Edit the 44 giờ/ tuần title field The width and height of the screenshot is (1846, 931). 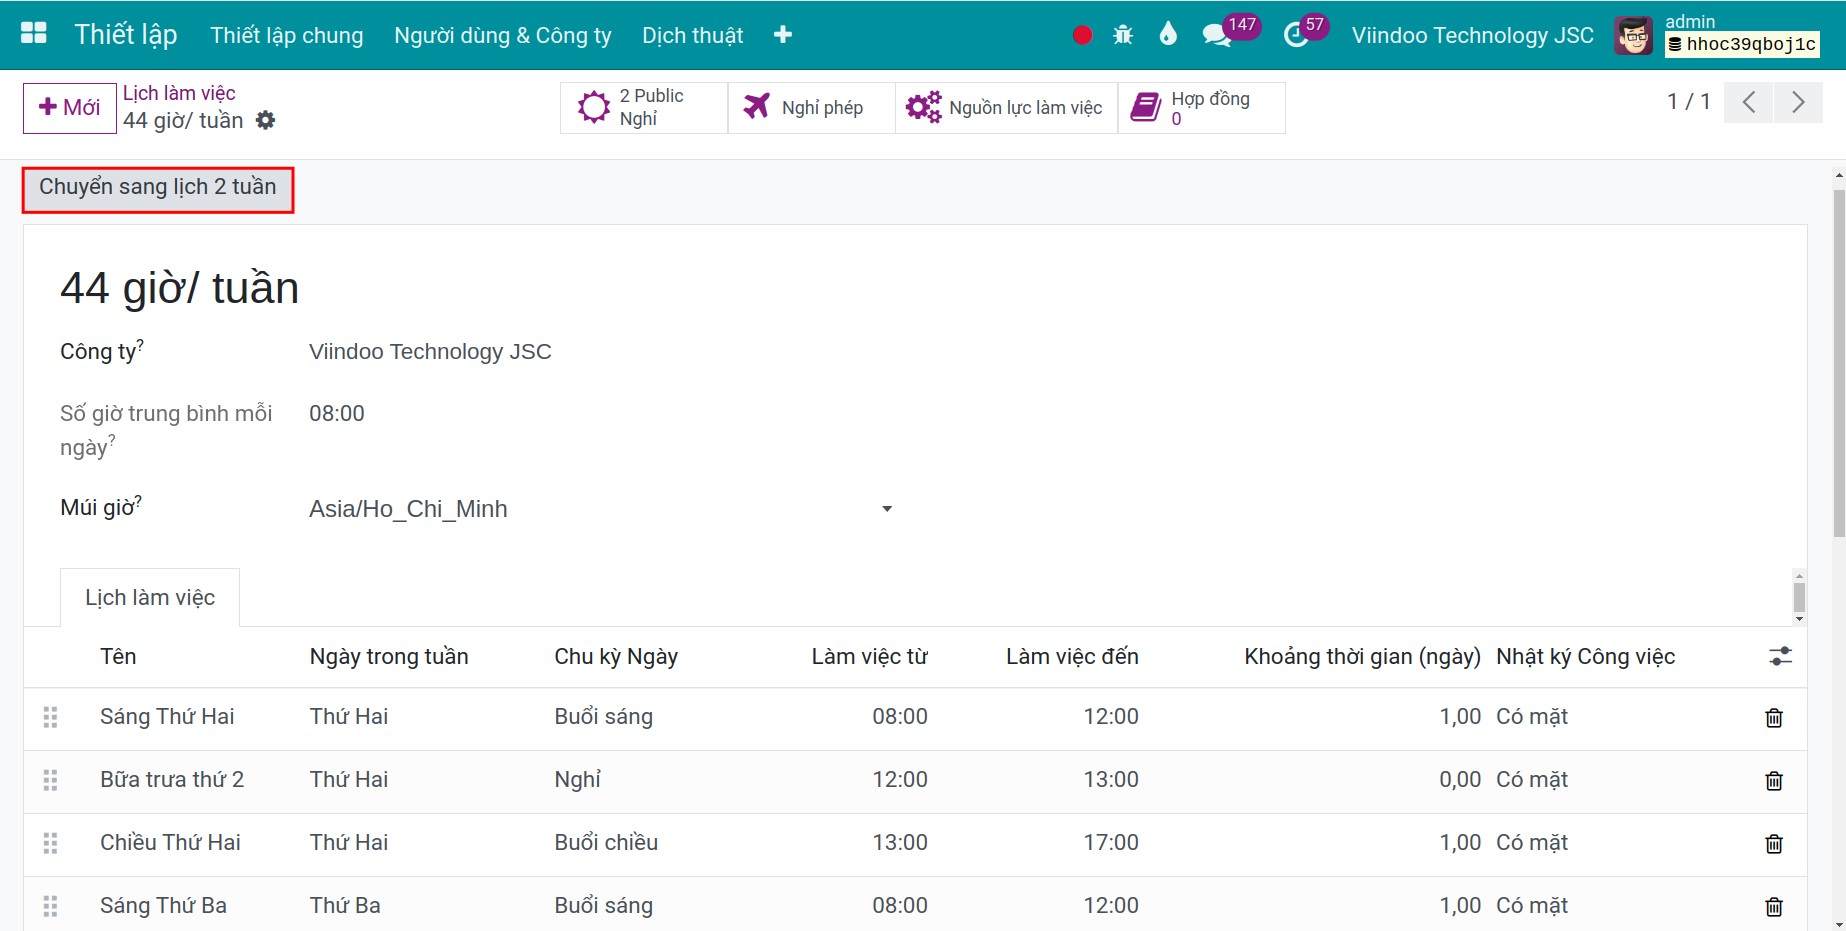click(x=180, y=288)
